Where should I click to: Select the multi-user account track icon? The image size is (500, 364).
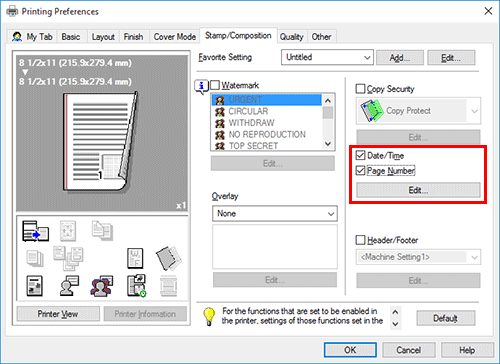102,286
